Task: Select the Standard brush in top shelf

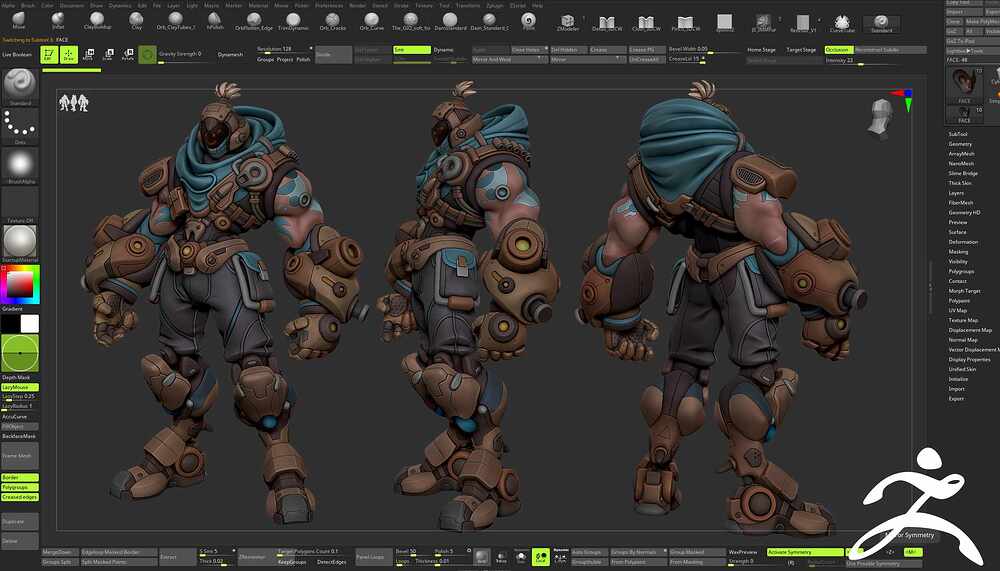Action: click(881, 24)
